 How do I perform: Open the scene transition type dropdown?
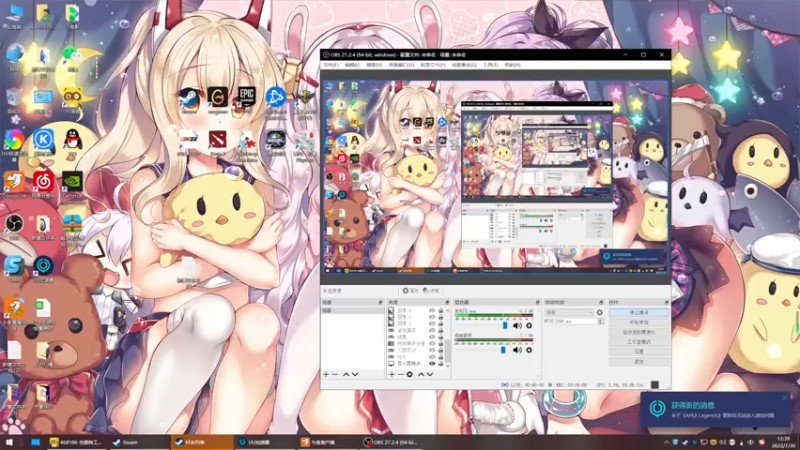pyautogui.click(x=569, y=313)
